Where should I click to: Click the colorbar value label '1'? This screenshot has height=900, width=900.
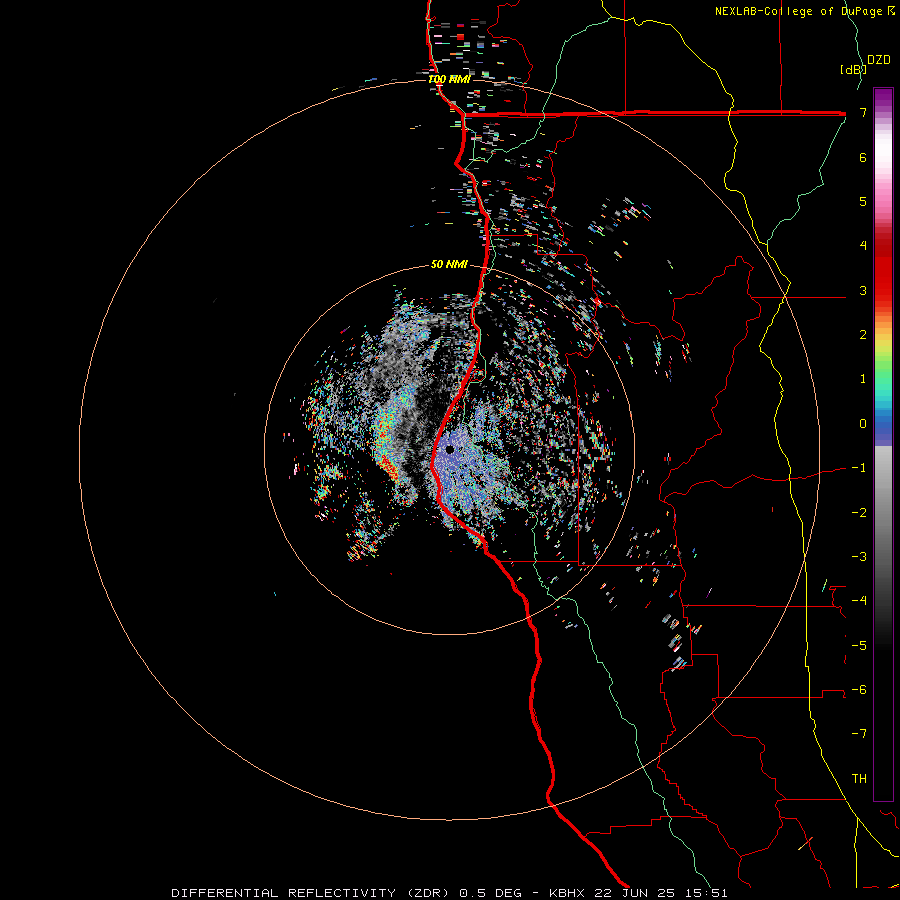[x=863, y=379]
